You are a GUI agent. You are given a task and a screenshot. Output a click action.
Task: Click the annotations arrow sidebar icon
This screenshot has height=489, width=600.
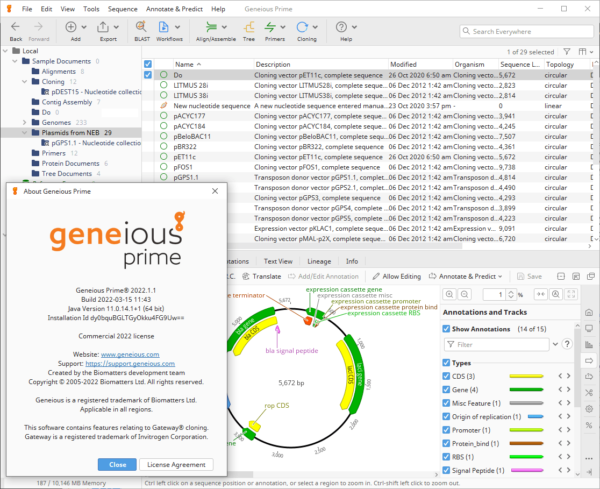coord(589,360)
